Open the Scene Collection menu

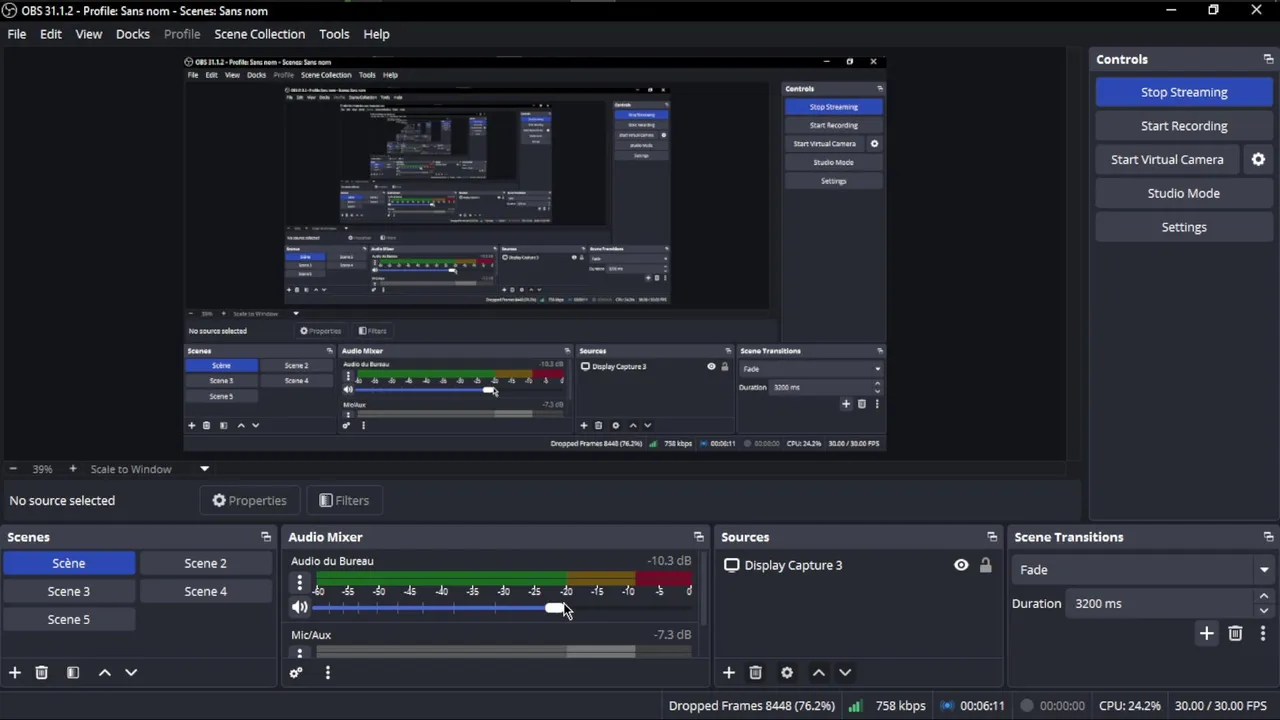tap(259, 34)
